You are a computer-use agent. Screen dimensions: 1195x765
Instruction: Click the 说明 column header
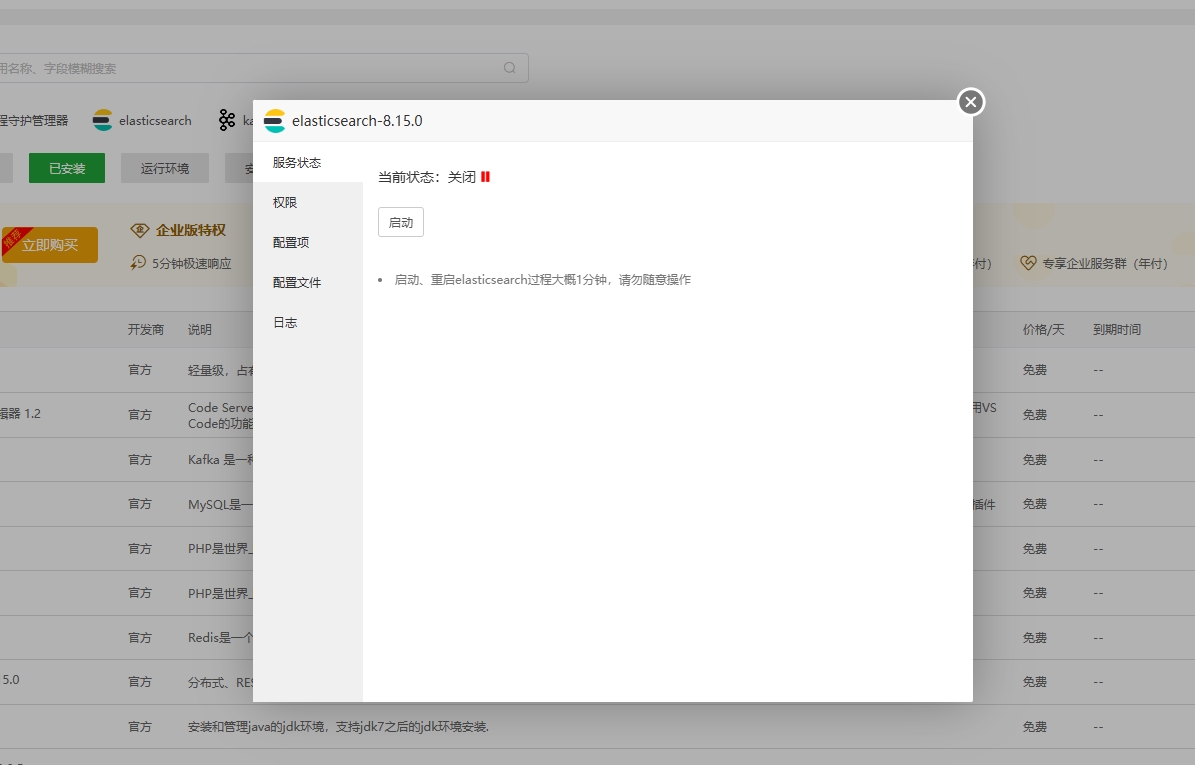(200, 330)
